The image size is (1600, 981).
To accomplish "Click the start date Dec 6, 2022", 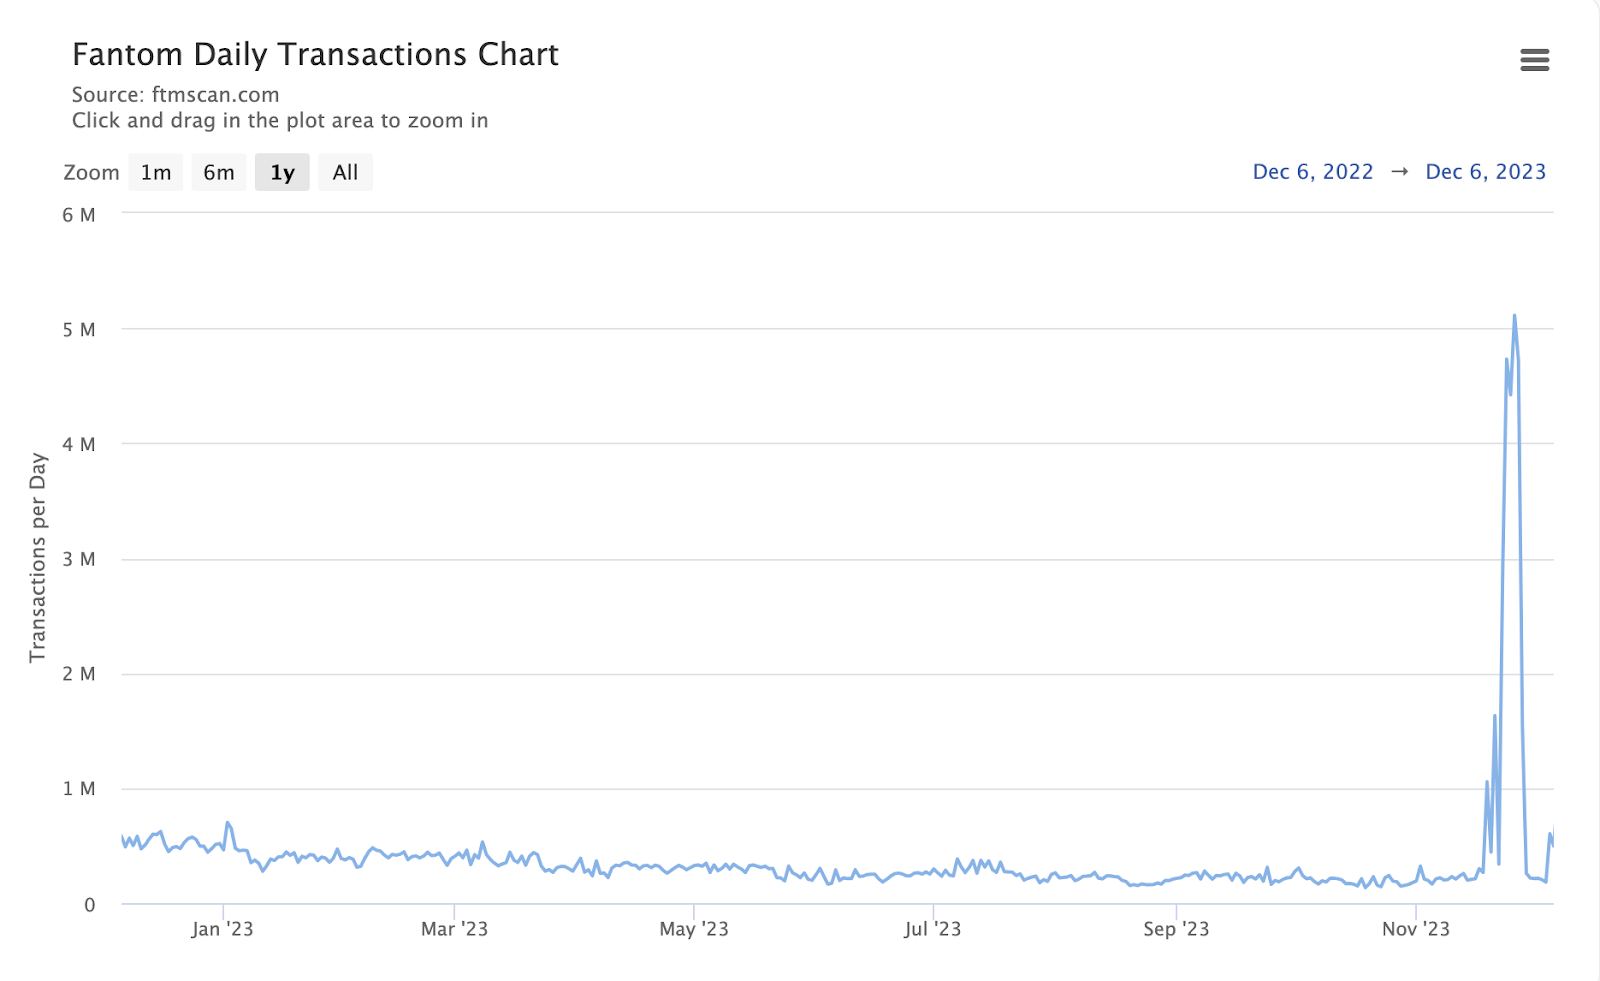I will pyautogui.click(x=1312, y=172).
